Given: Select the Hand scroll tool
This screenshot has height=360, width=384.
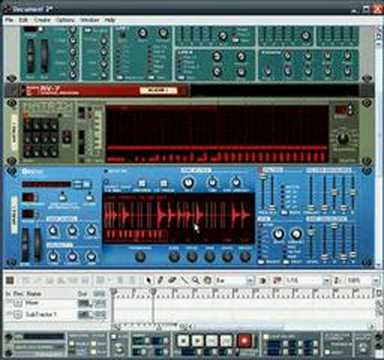Looking at the screenshot, I should coord(207,280).
